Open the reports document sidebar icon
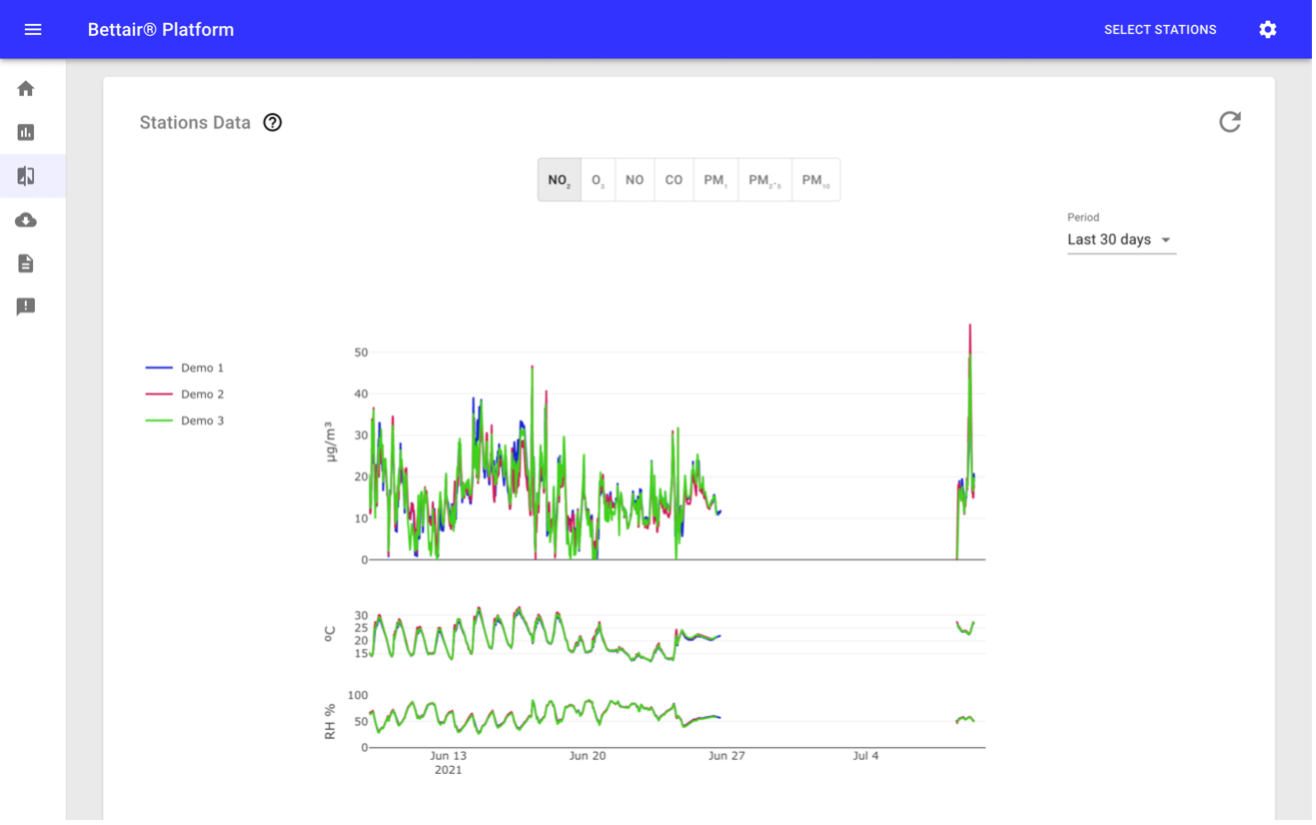 (x=26, y=263)
